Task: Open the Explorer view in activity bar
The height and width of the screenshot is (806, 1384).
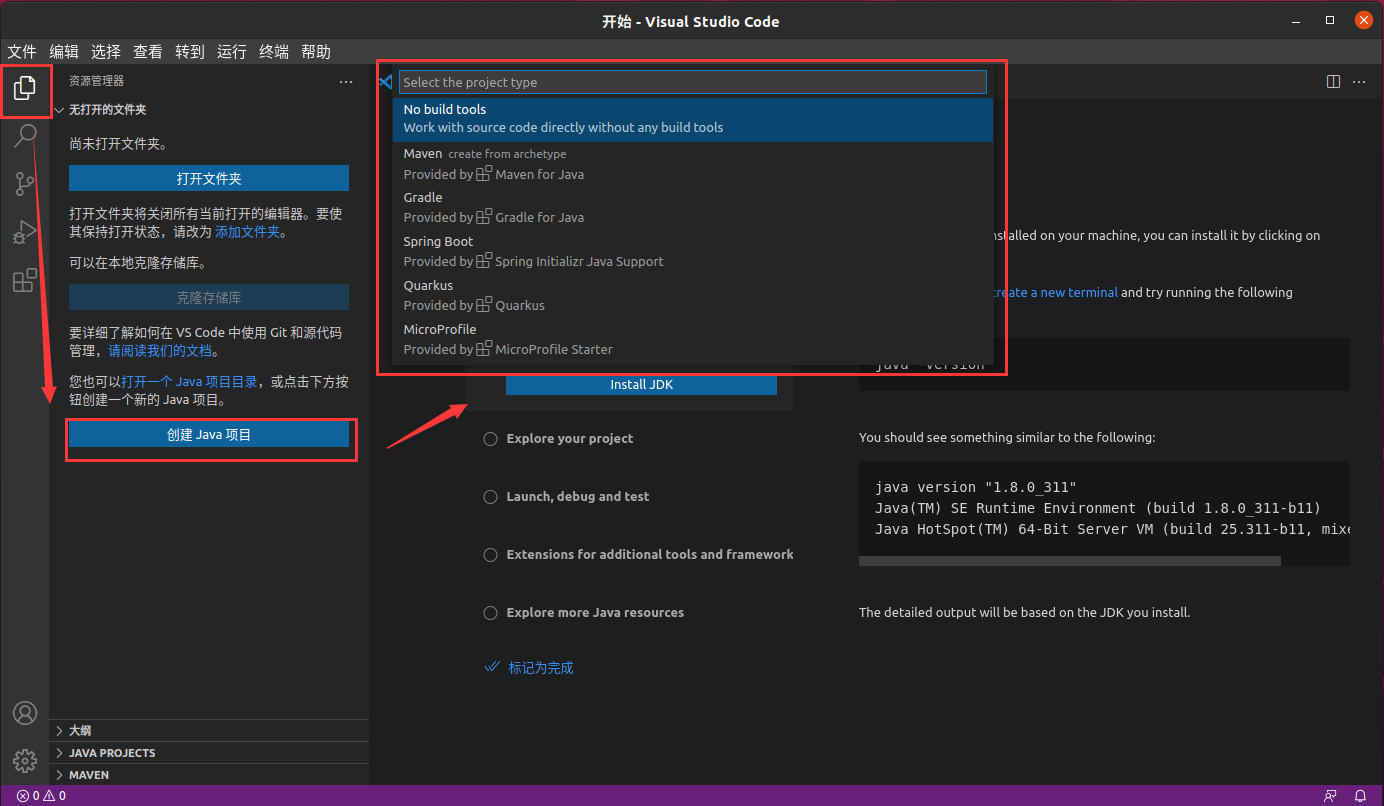Action: coord(25,89)
